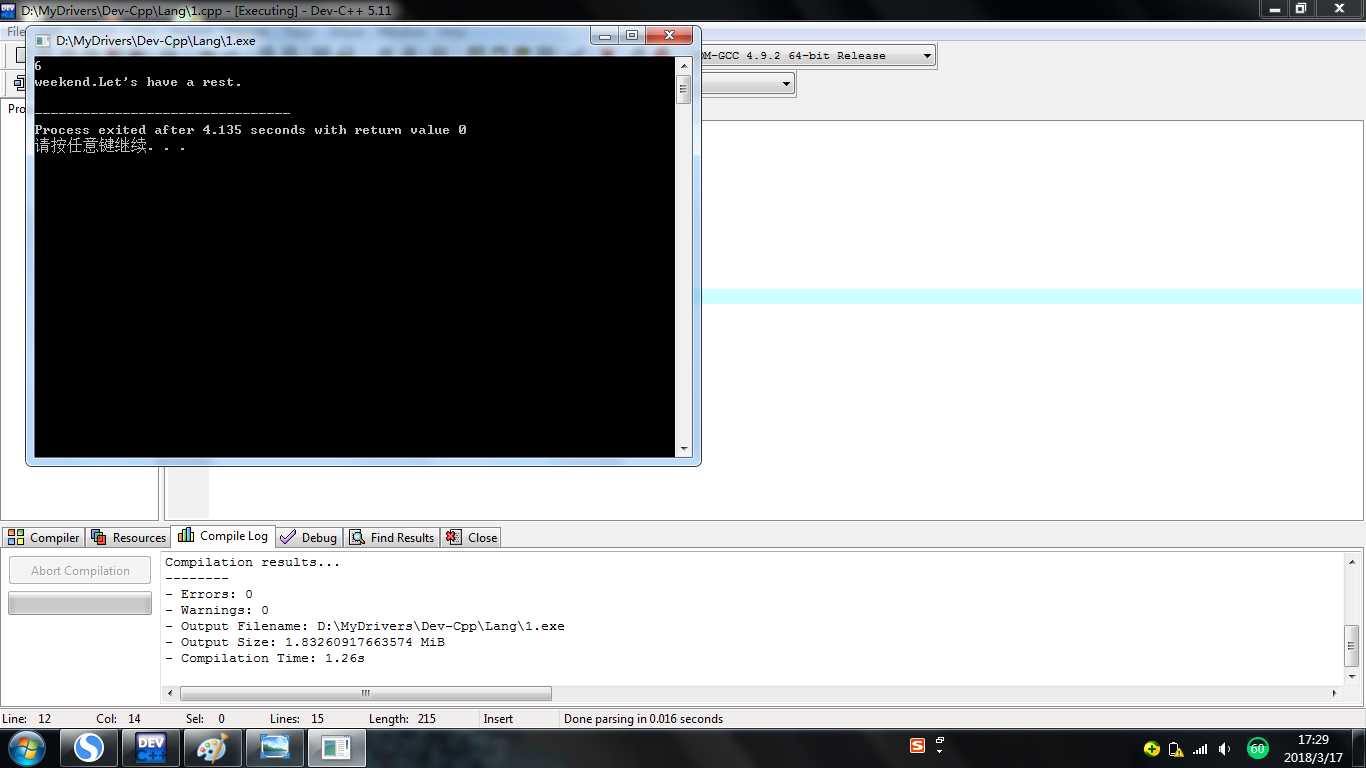The image size is (1366, 768).
Task: Click the Sogou input method tray icon
Action: coord(917,746)
